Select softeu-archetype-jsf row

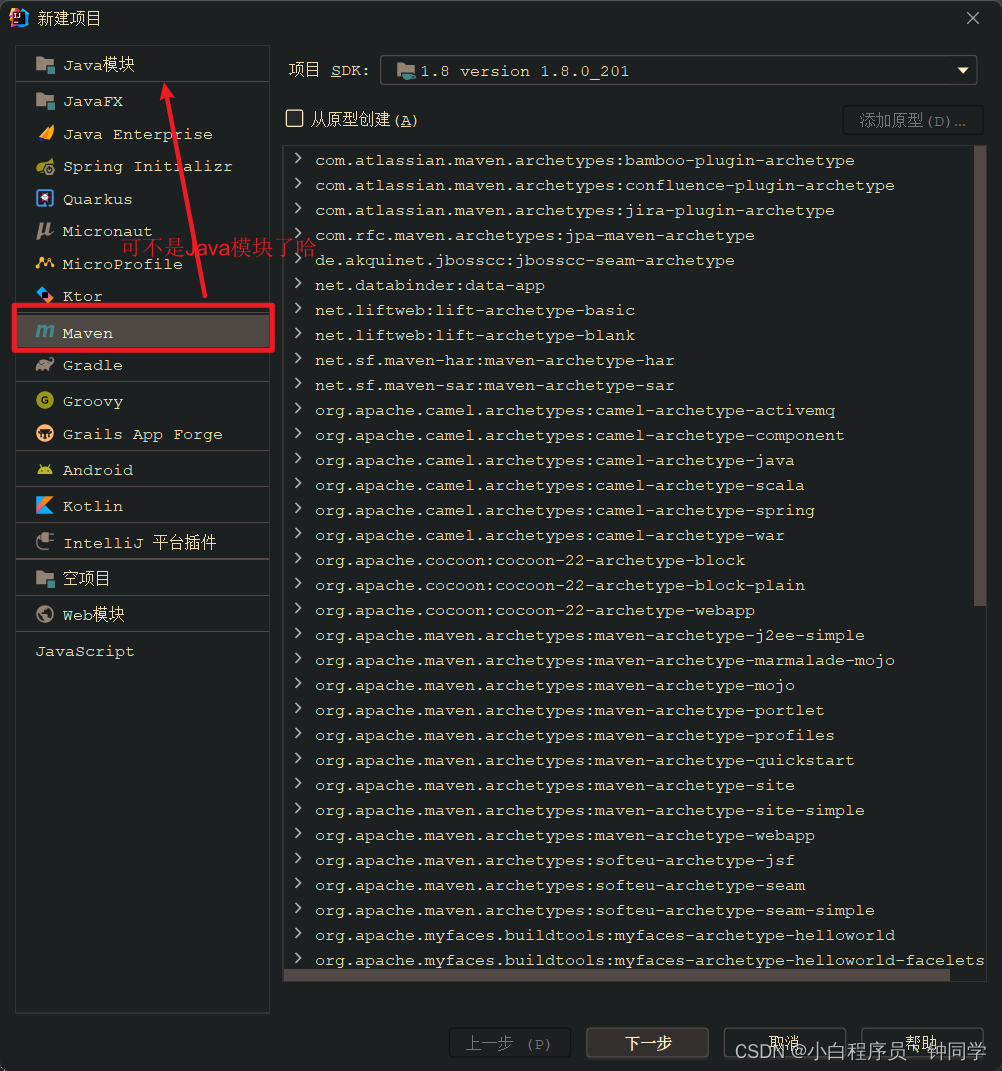pyautogui.click(x=555, y=860)
